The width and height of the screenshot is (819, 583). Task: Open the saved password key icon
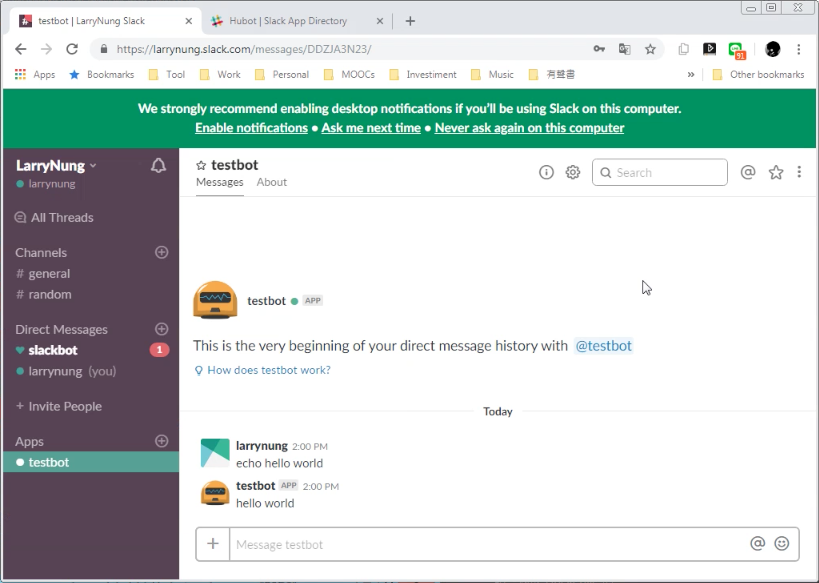599,49
